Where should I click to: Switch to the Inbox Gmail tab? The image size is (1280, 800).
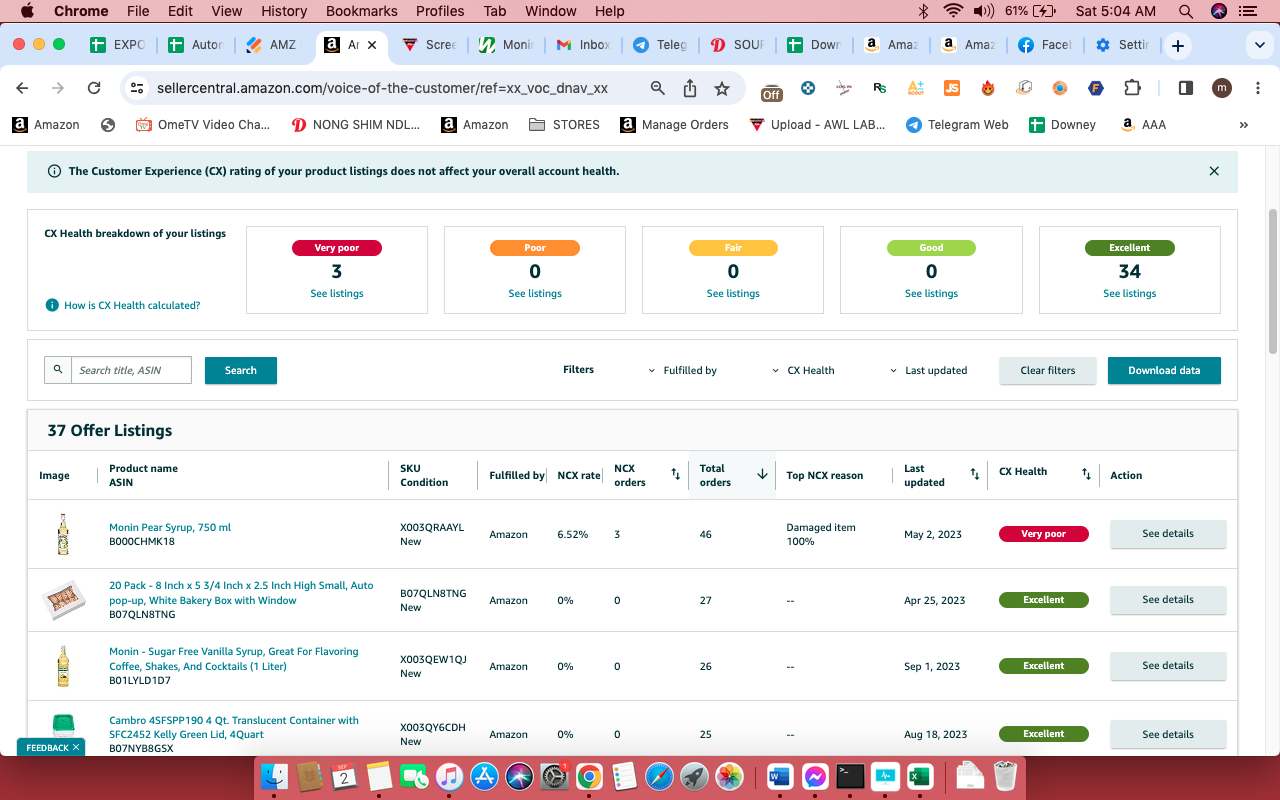[x=584, y=45]
